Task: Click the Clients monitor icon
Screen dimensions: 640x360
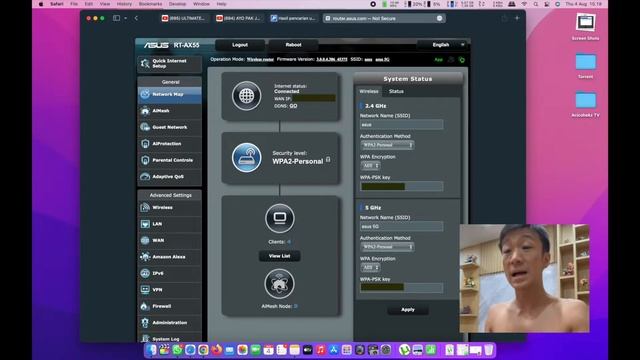Action: pyautogui.click(x=280, y=218)
